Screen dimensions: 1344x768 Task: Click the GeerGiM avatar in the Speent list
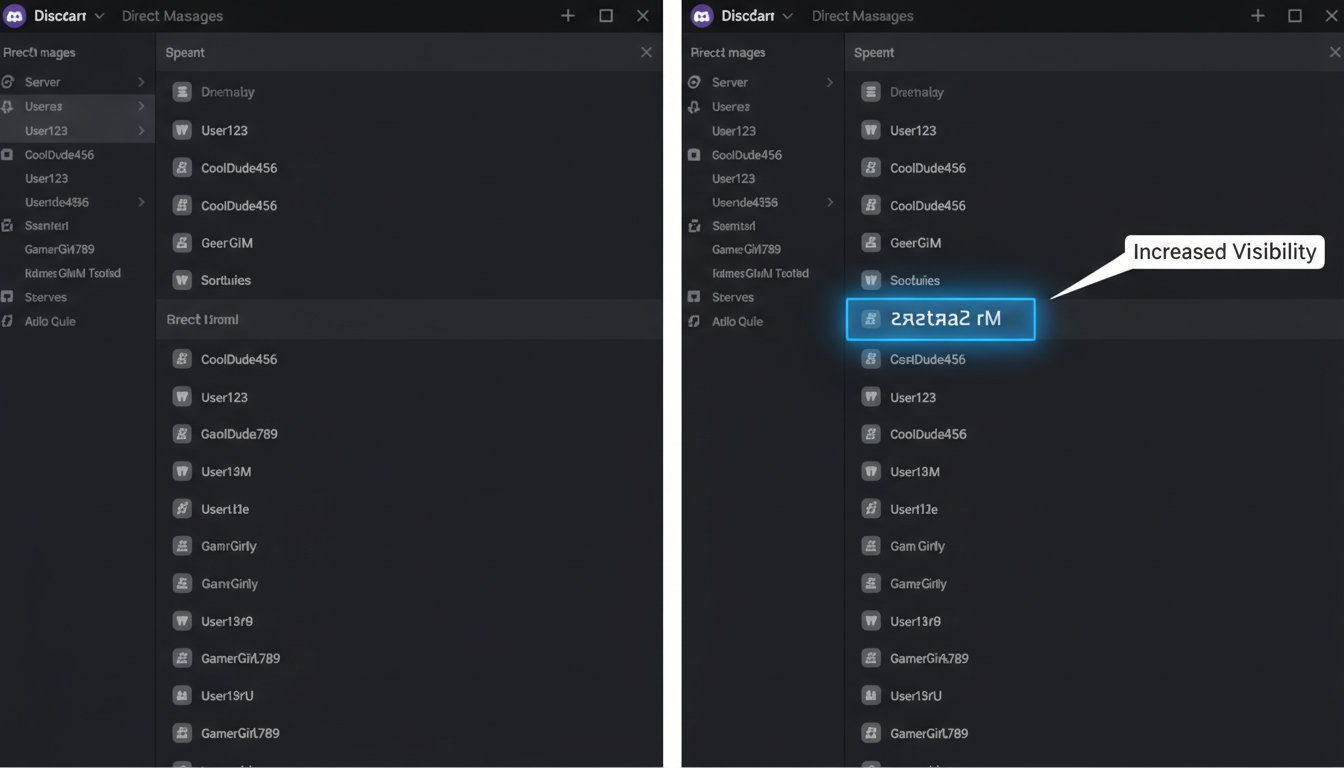tap(180, 242)
